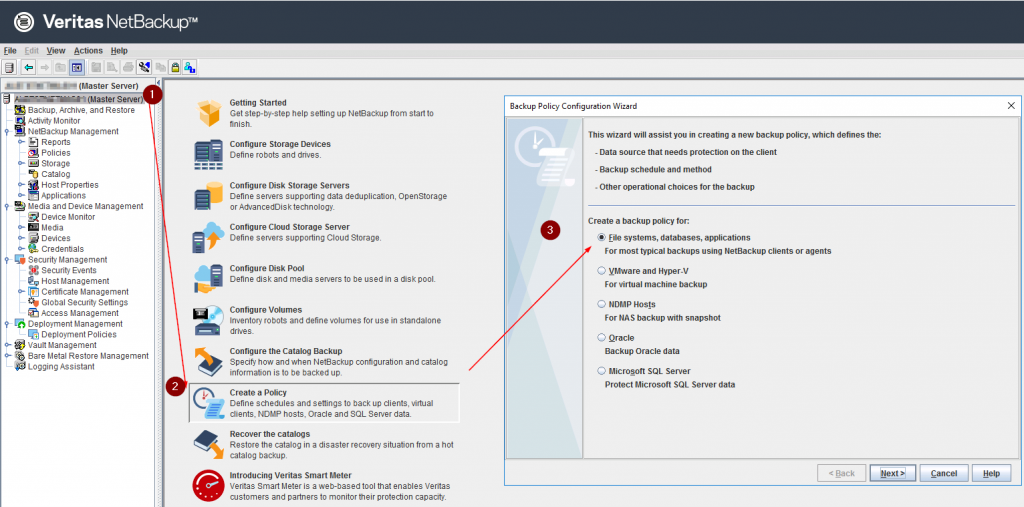Screen dimensions: 1024x507
Task: Close the Backup Policy Configuration Wizard dialog
Action: click(1010, 105)
